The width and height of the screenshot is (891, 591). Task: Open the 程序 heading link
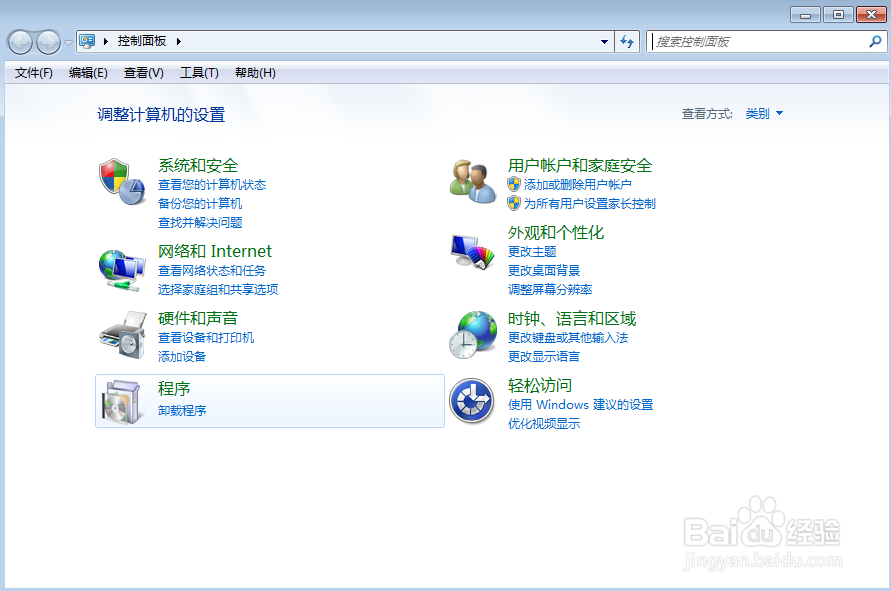174,389
